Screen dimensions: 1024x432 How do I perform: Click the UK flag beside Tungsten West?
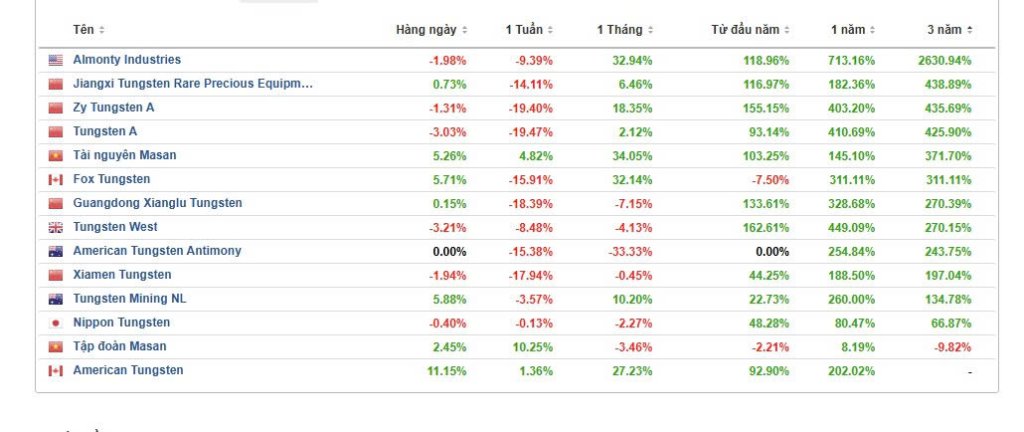point(56,228)
